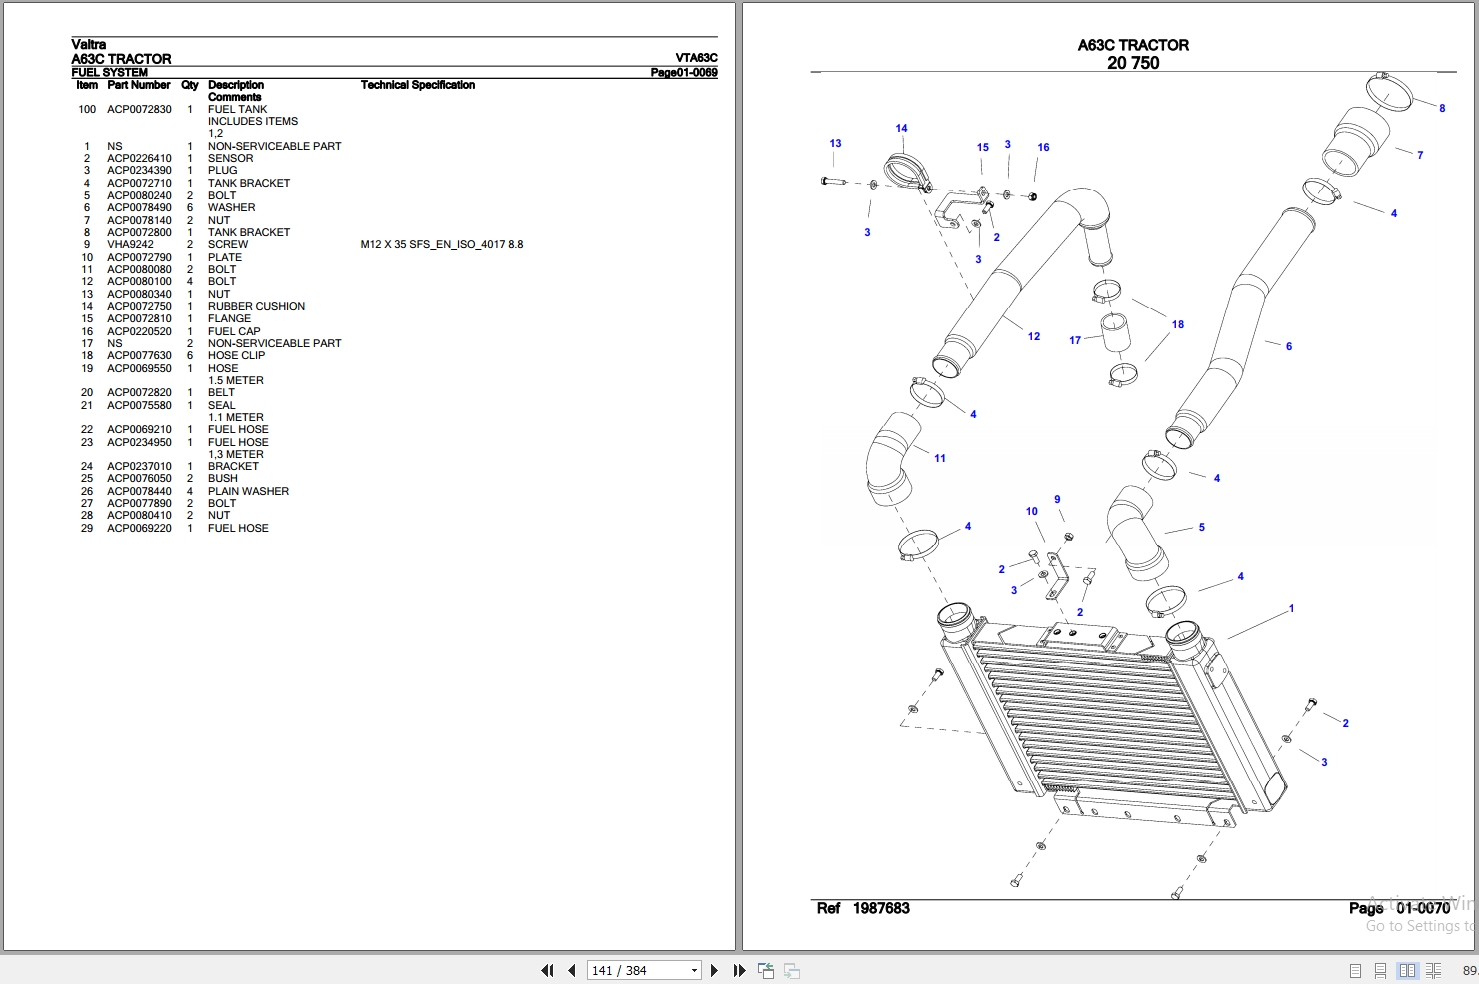Click callout number 1 for the intercooler
Viewport: 1479px width, 984px height.
[x=1292, y=608]
